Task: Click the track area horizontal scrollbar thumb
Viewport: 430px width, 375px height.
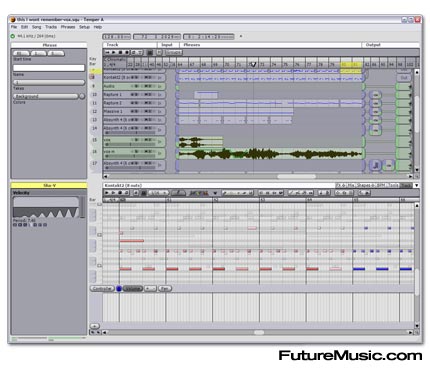Action: pyautogui.click(x=296, y=176)
